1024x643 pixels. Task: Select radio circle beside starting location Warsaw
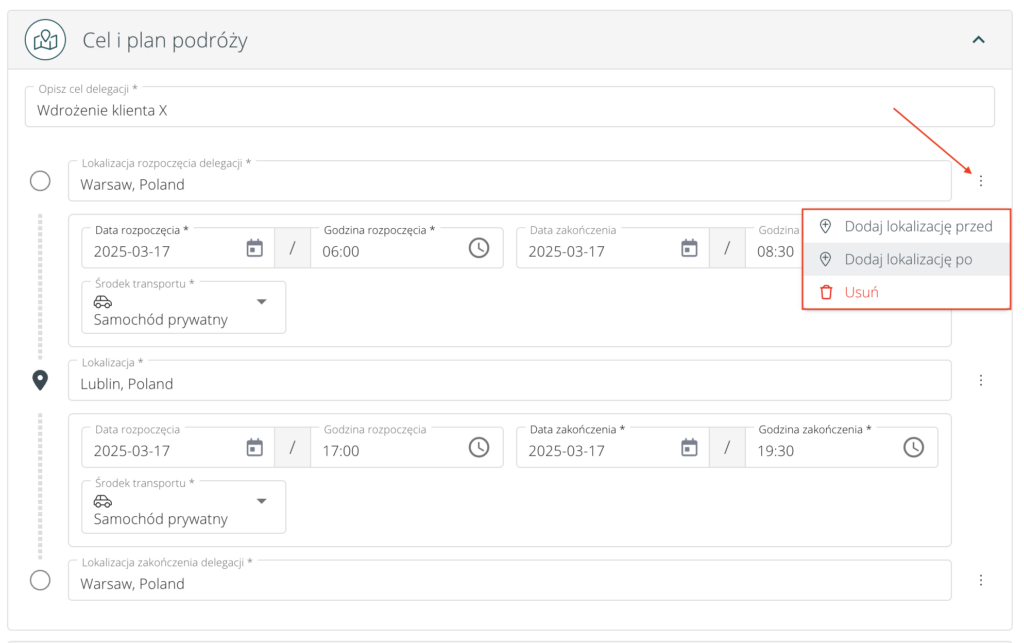[x=40, y=181]
